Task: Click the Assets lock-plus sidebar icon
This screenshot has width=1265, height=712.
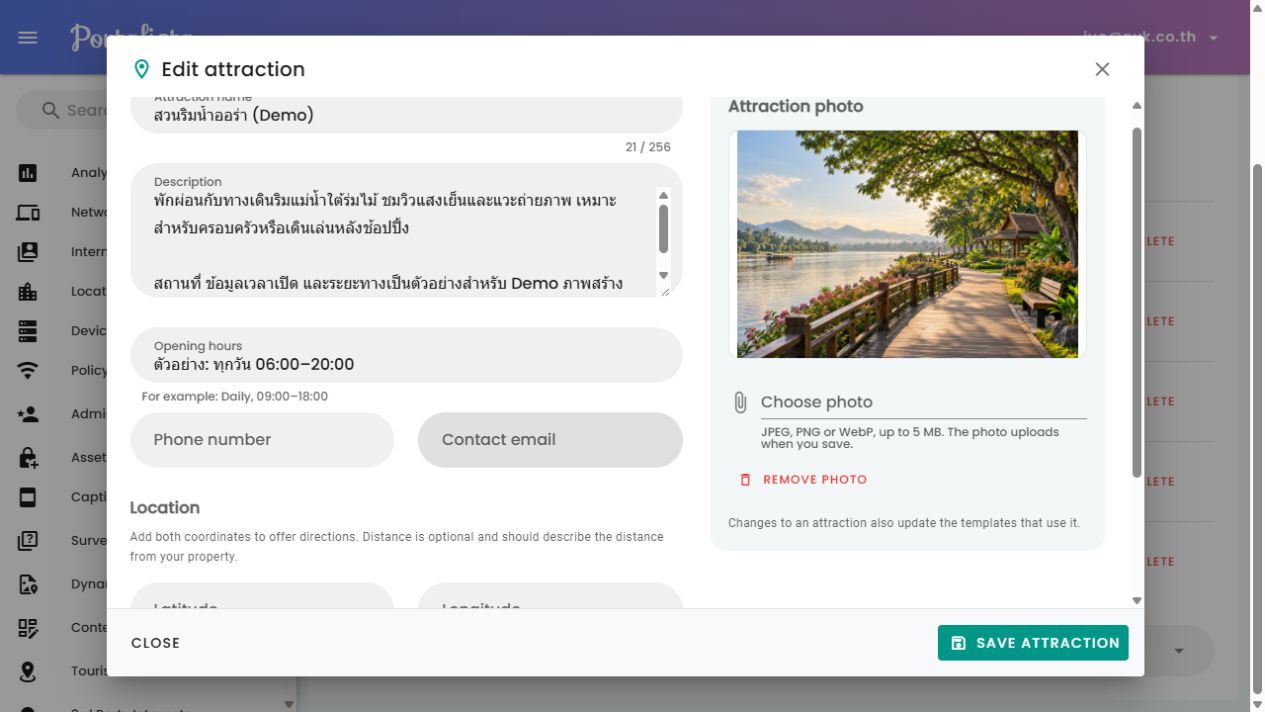Action: click(28, 458)
